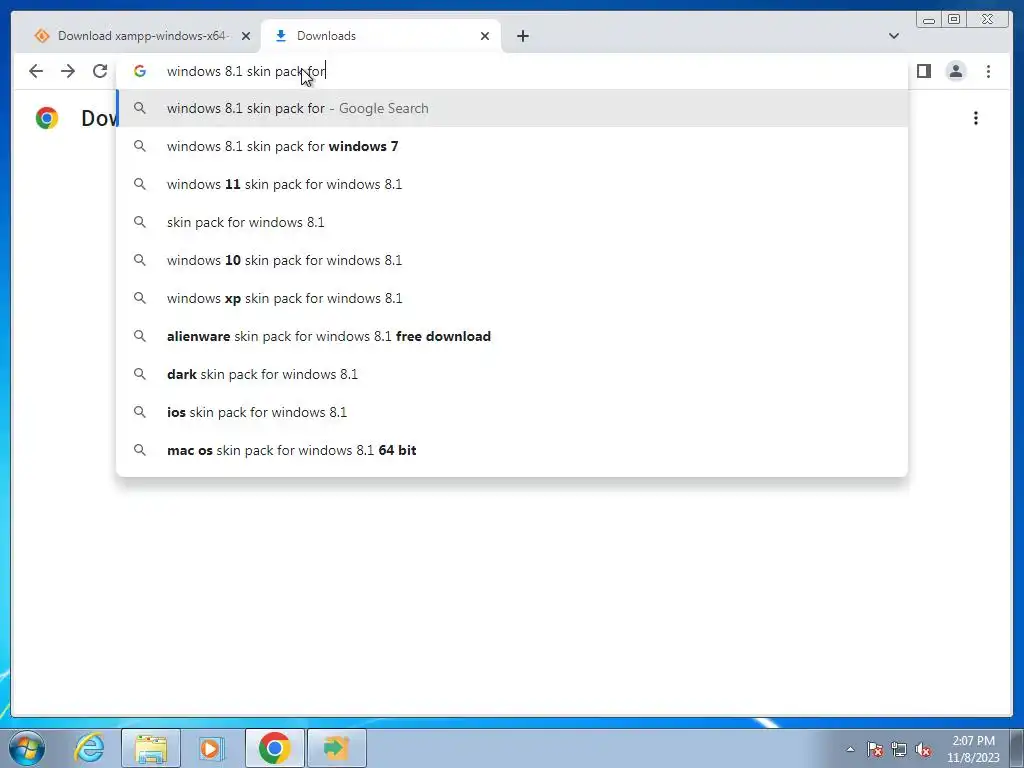Select the Downloads tab

point(380,36)
